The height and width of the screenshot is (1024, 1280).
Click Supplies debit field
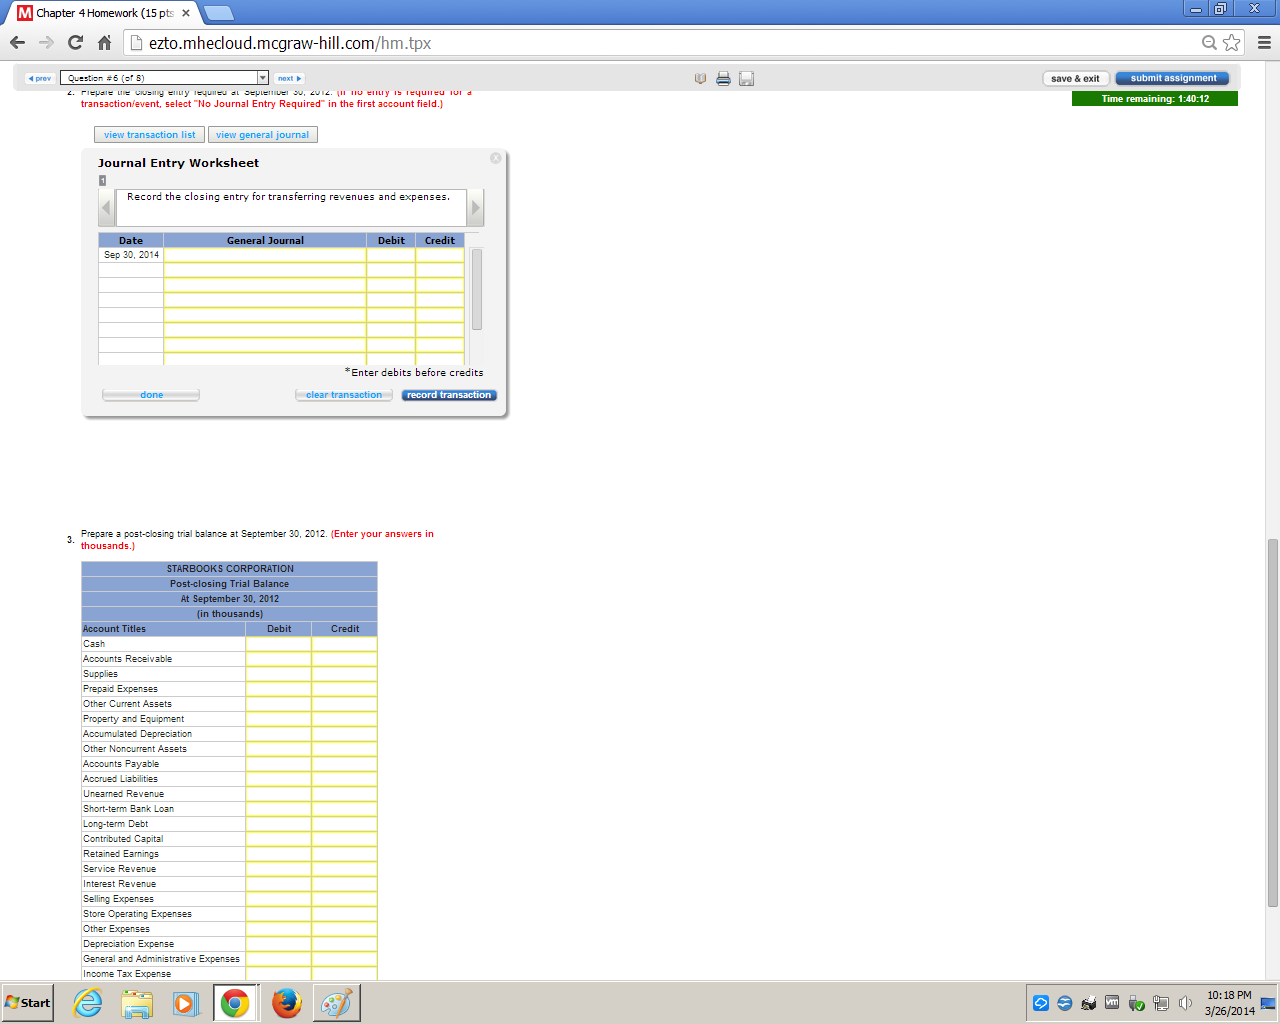pos(278,674)
